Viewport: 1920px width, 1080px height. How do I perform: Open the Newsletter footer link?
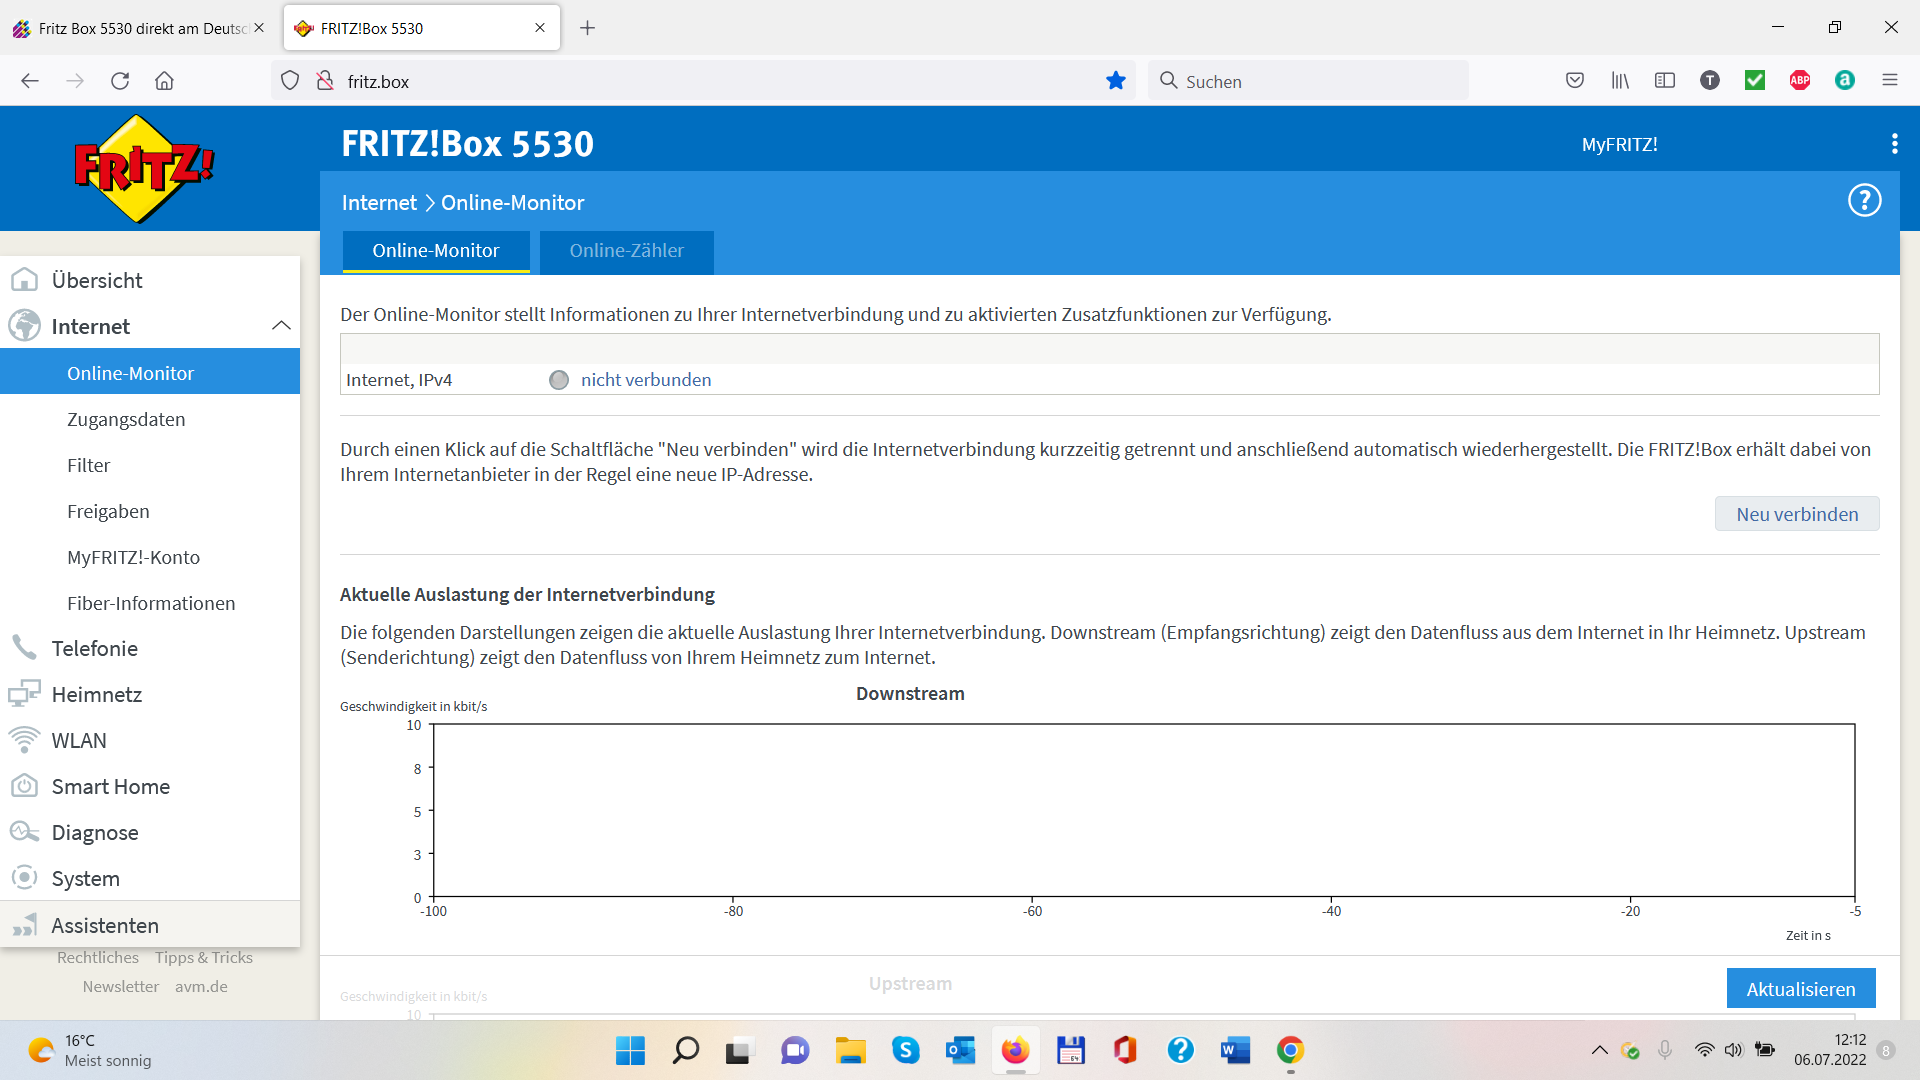[x=121, y=986]
